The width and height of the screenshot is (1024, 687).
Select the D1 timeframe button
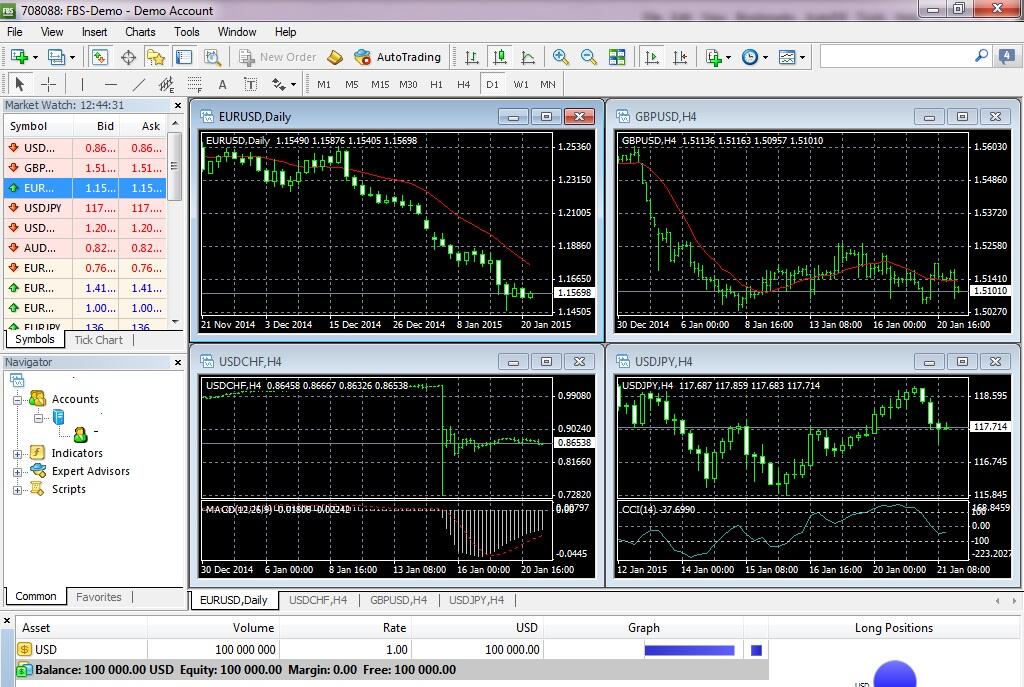coord(492,84)
